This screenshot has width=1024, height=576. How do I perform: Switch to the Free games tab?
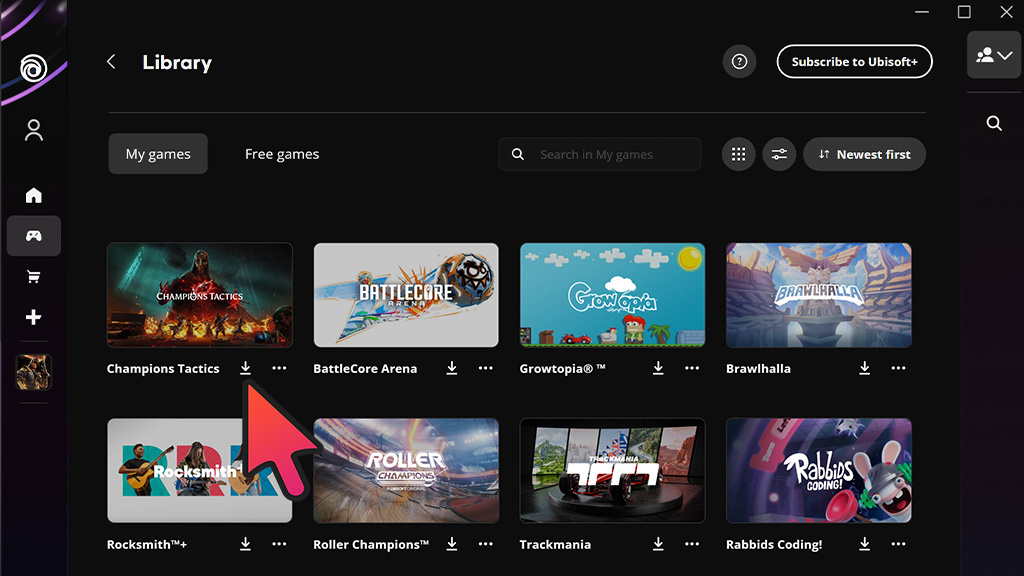pyautogui.click(x=282, y=154)
